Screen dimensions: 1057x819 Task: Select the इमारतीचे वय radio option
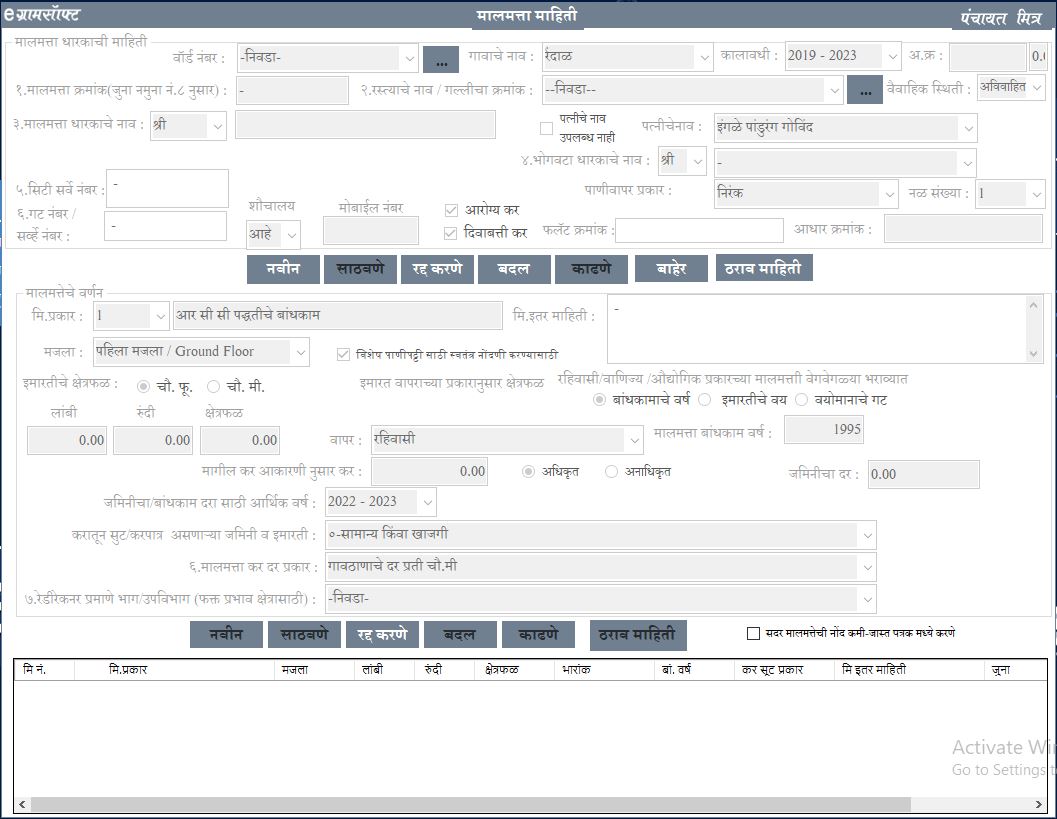pos(705,400)
